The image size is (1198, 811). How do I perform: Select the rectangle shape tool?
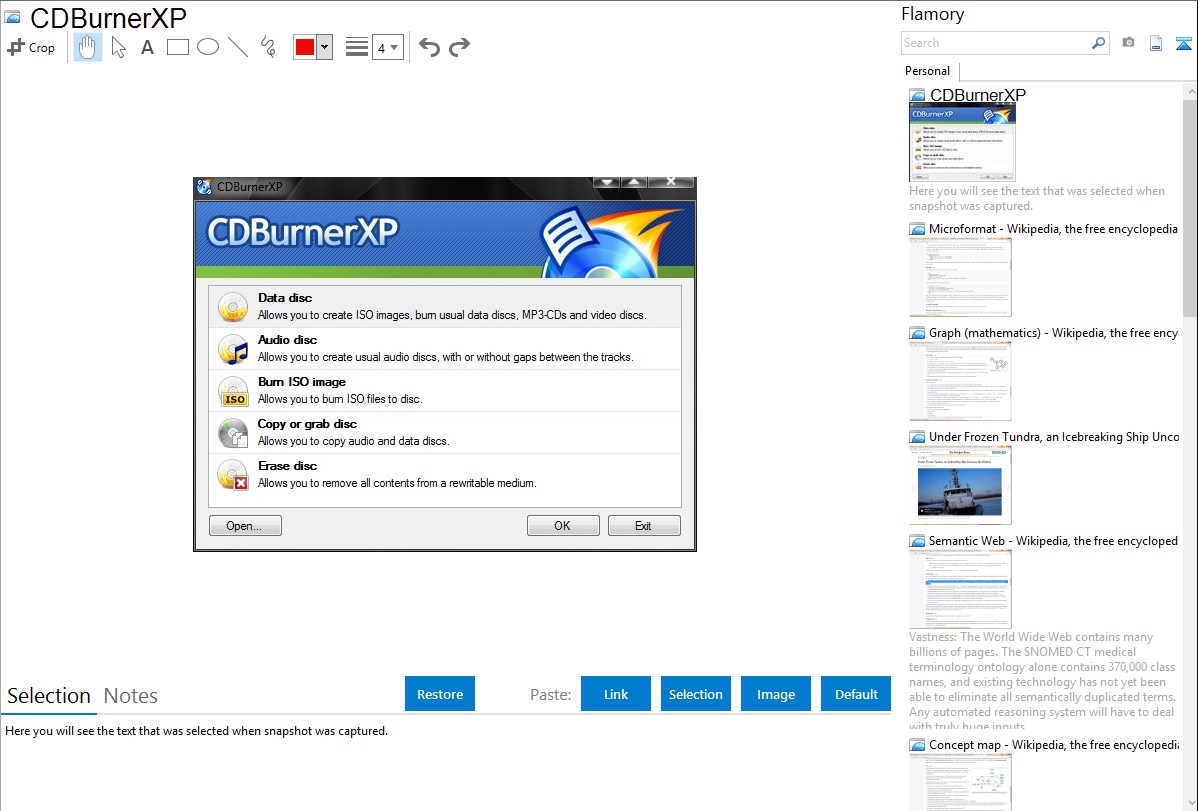(177, 47)
